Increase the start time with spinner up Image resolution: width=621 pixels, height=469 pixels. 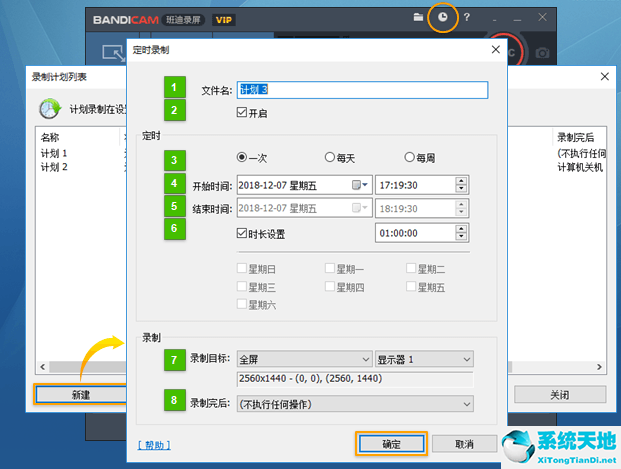tap(461, 181)
